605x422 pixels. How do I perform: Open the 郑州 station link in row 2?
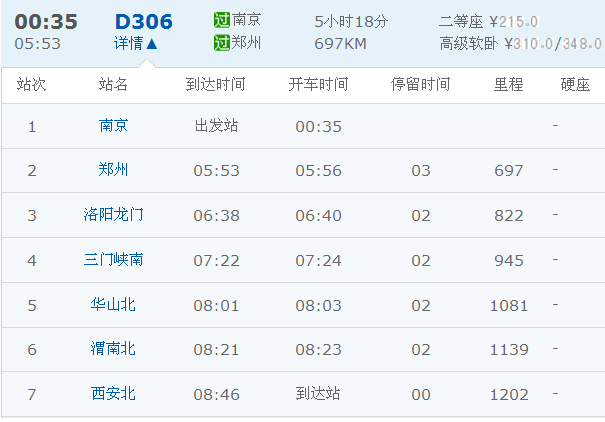tap(113, 170)
